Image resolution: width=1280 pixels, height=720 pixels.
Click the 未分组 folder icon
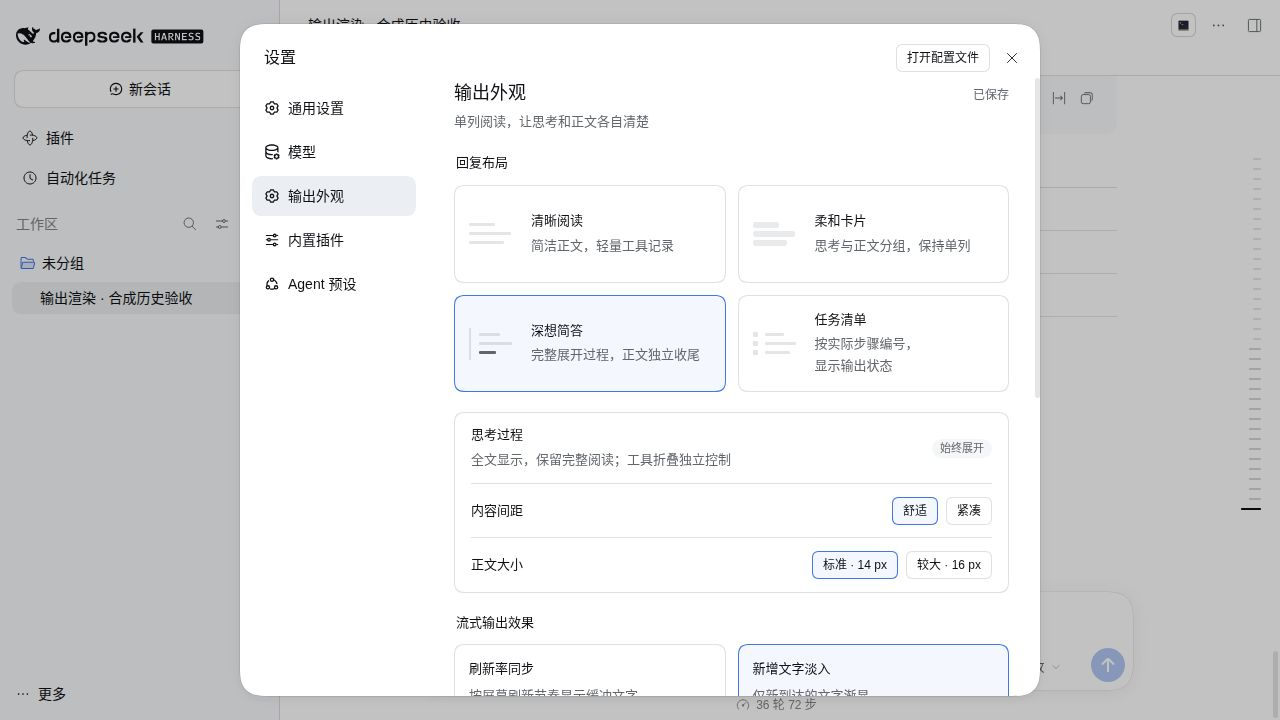(x=28, y=263)
